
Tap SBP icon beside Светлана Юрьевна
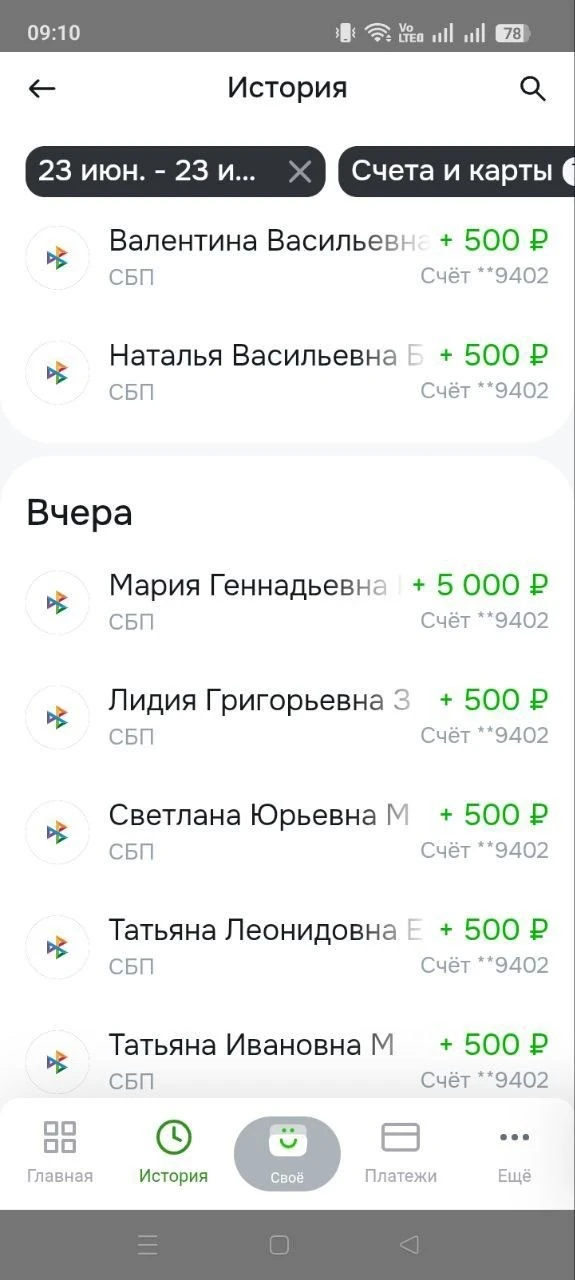(x=57, y=832)
